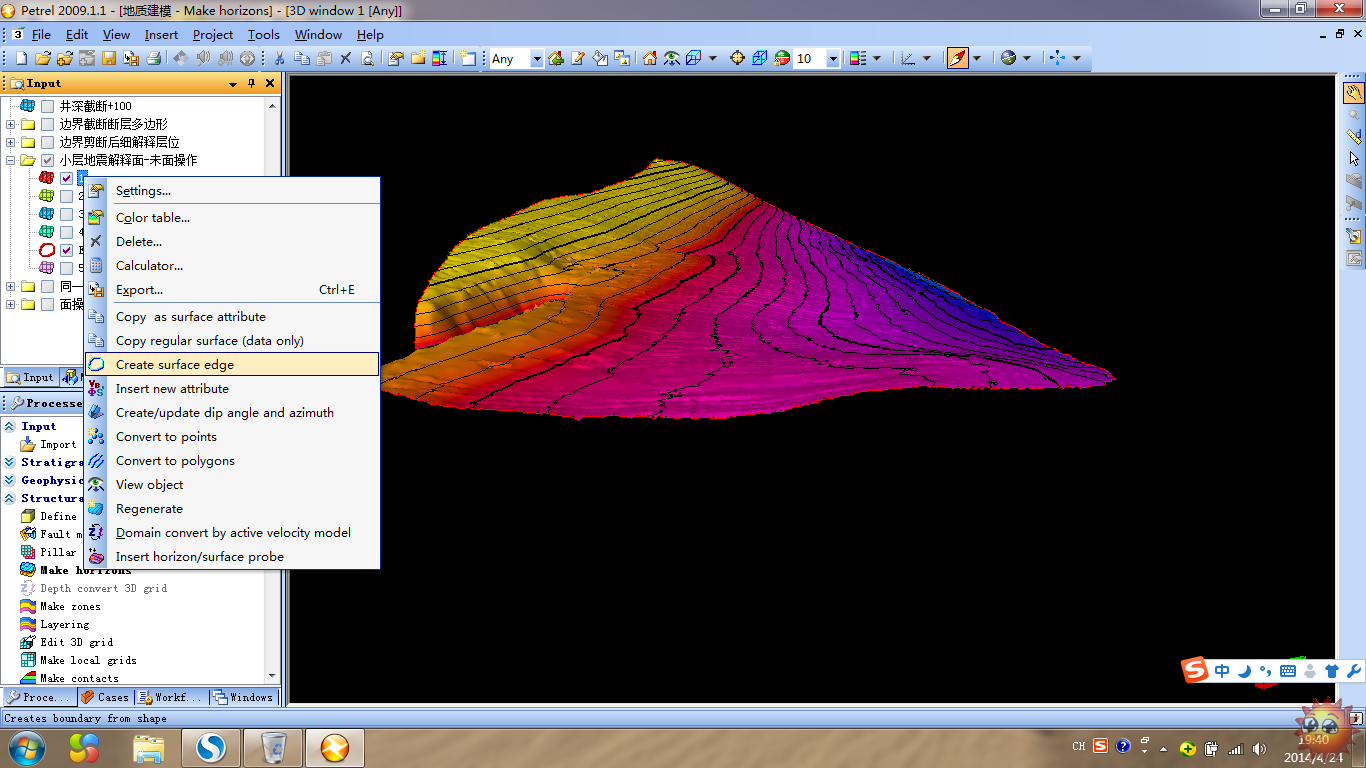1366x768 pixels.
Task: Click the Copy toolbar icon
Action: point(302,59)
